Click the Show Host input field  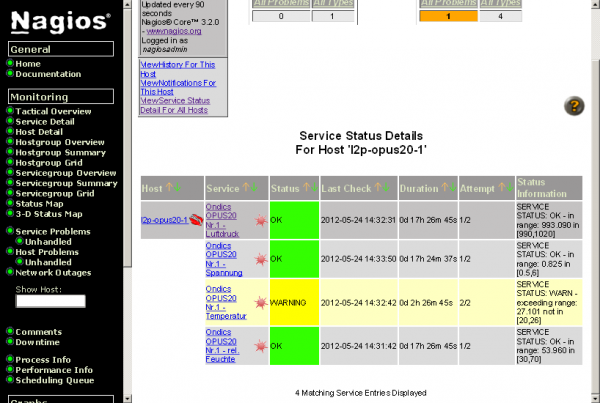click(x=50, y=301)
